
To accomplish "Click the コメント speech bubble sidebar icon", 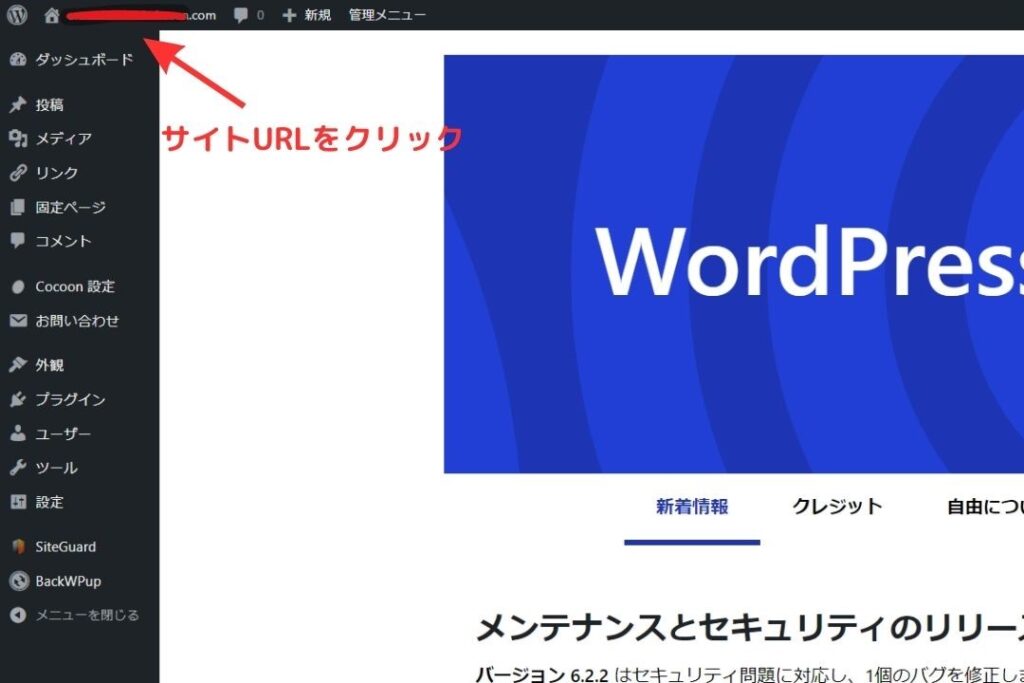I will (x=18, y=240).
